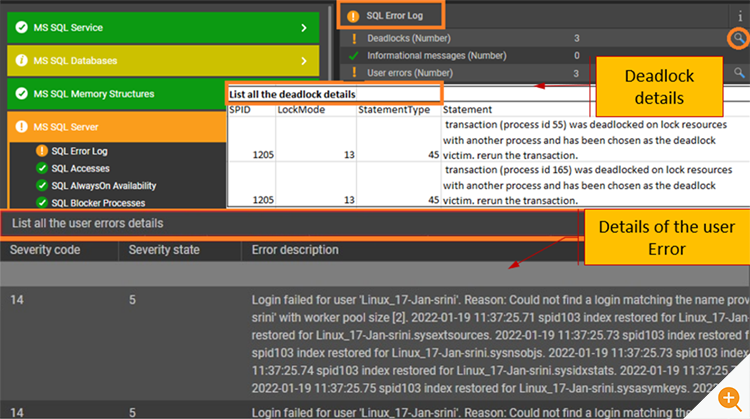Click 'List all the user errors details' heading
750x419 pixels.
pyautogui.click(x=88, y=223)
